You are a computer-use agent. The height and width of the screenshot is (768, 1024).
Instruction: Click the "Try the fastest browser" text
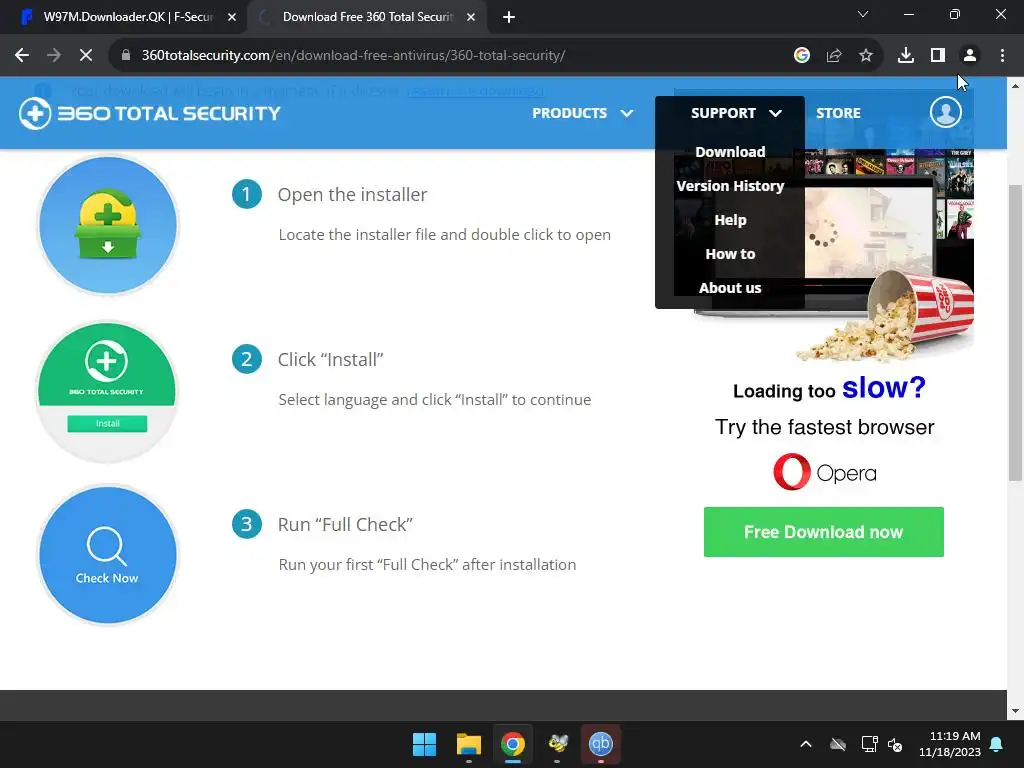pyautogui.click(x=824, y=427)
